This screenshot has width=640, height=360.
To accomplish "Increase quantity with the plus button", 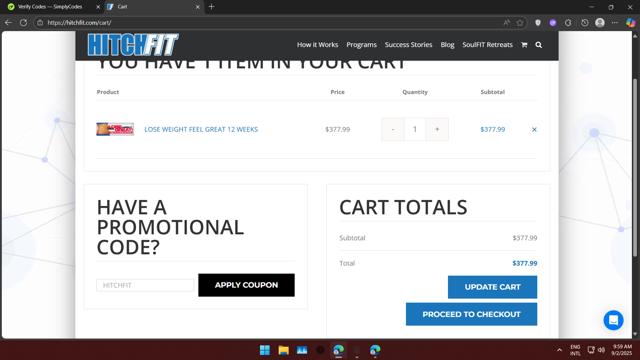I will click(437, 129).
